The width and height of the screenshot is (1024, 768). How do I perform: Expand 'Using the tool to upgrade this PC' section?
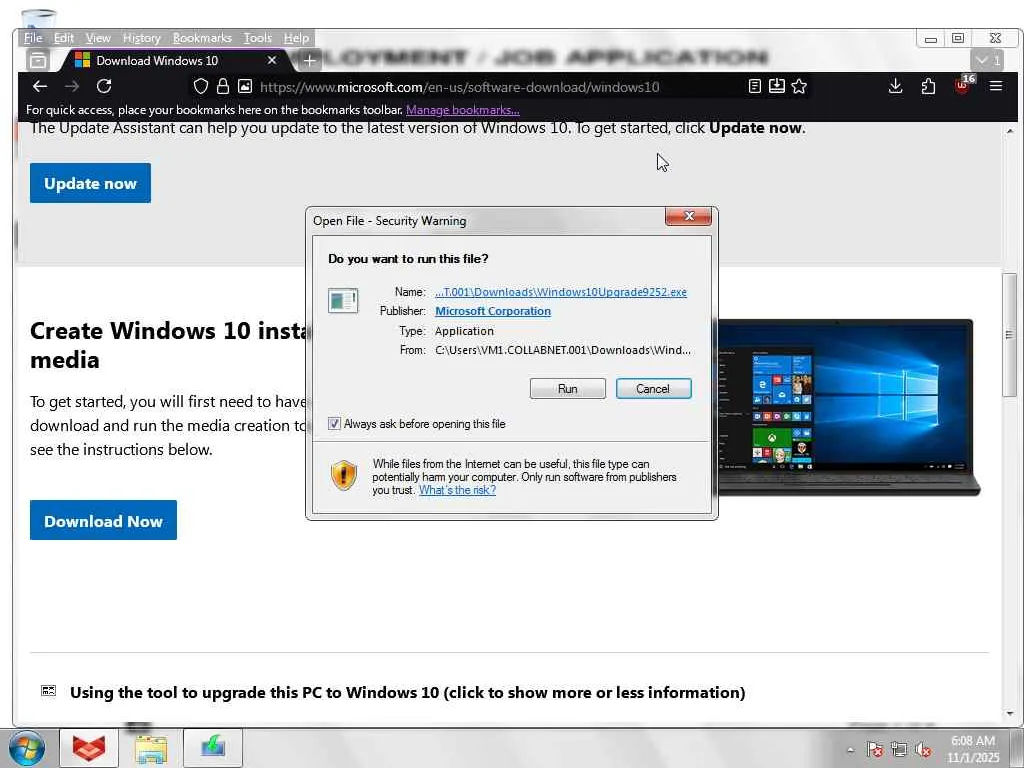[x=408, y=692]
